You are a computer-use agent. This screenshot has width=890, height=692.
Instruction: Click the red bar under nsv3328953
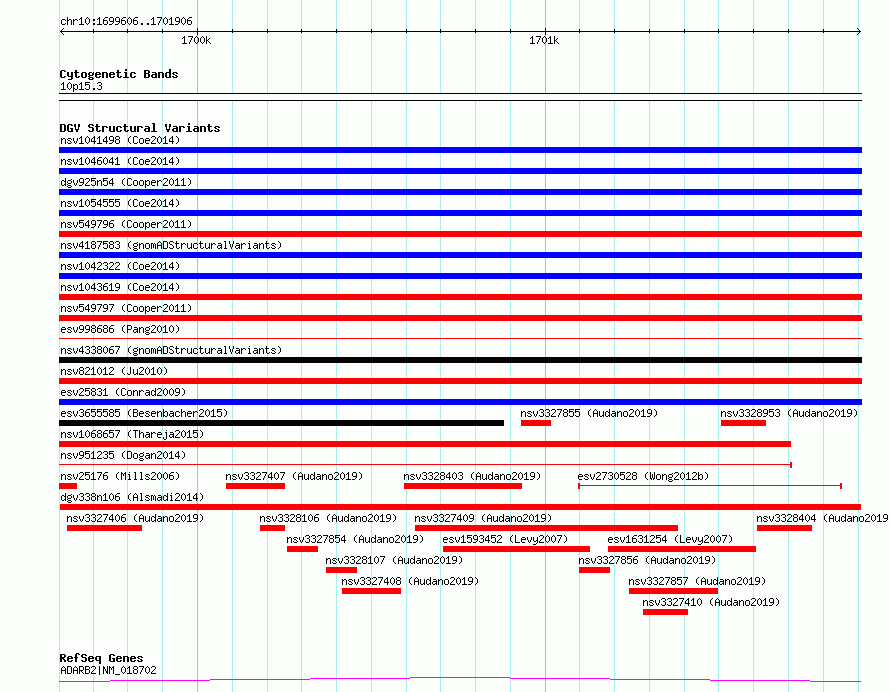pyautogui.click(x=744, y=423)
